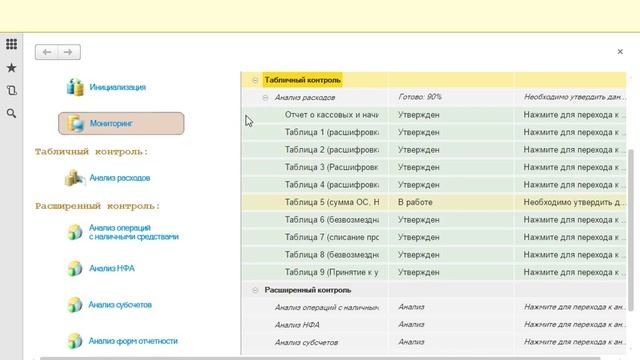
Task: Select the Таблица 2 (расшифровк row
Action: [x=433, y=150]
